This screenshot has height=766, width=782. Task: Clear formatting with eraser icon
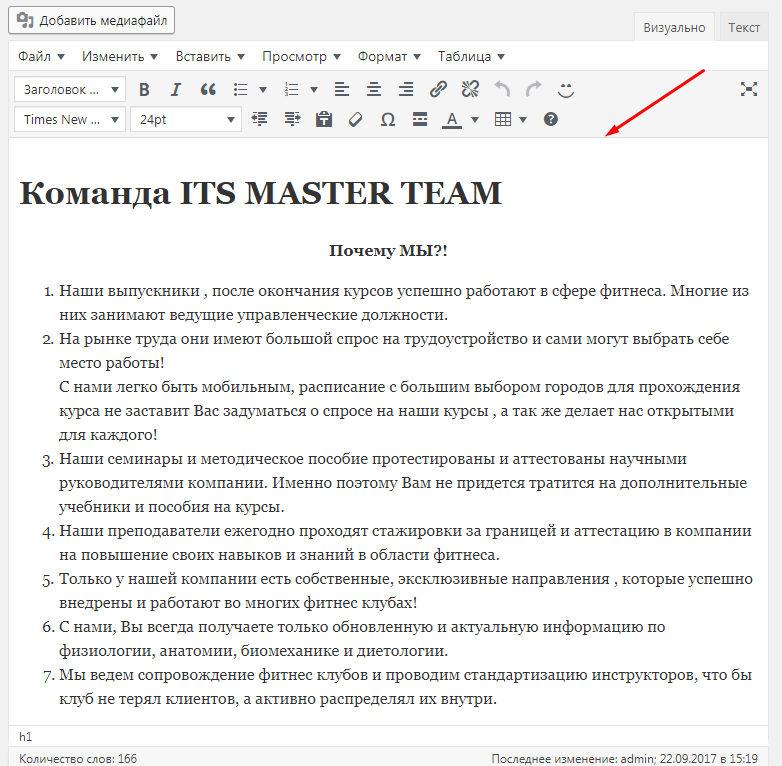356,119
